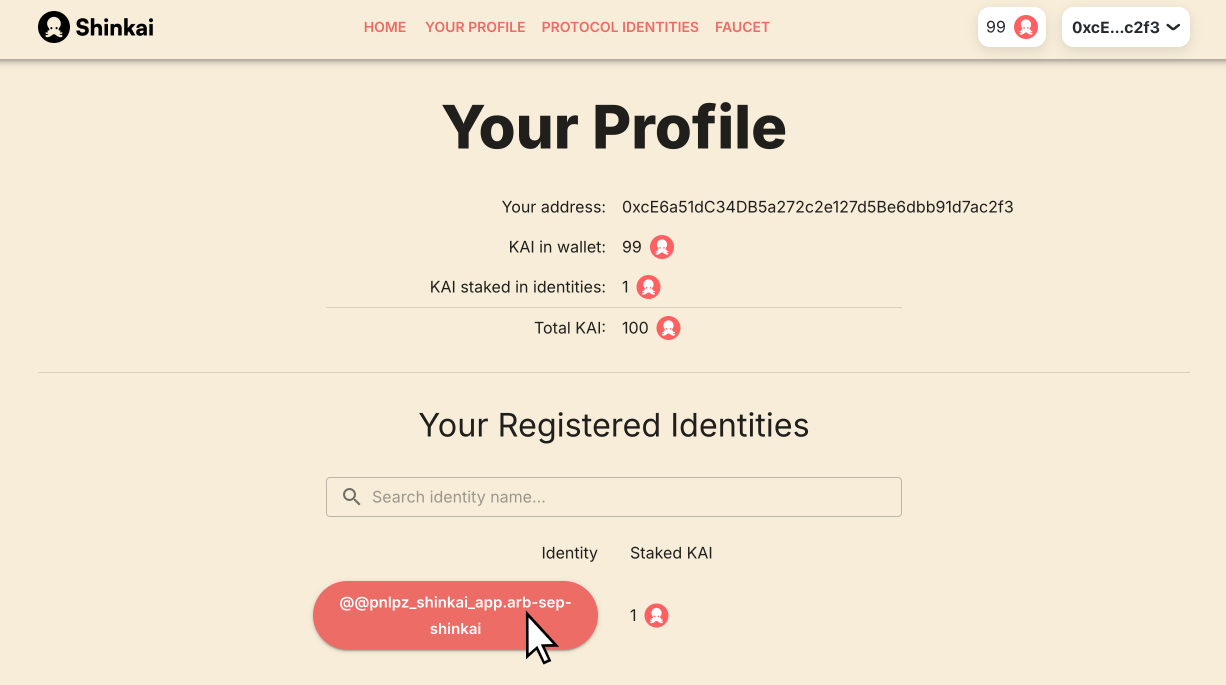Click the Shinkai logo icon
The height and width of the screenshot is (685, 1226).
pos(53,26)
